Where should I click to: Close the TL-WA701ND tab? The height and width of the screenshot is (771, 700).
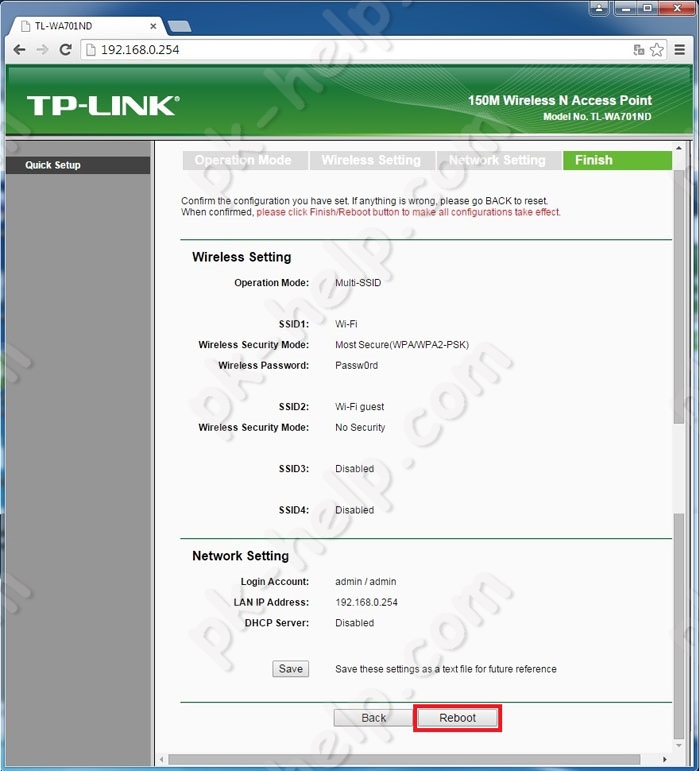153,26
